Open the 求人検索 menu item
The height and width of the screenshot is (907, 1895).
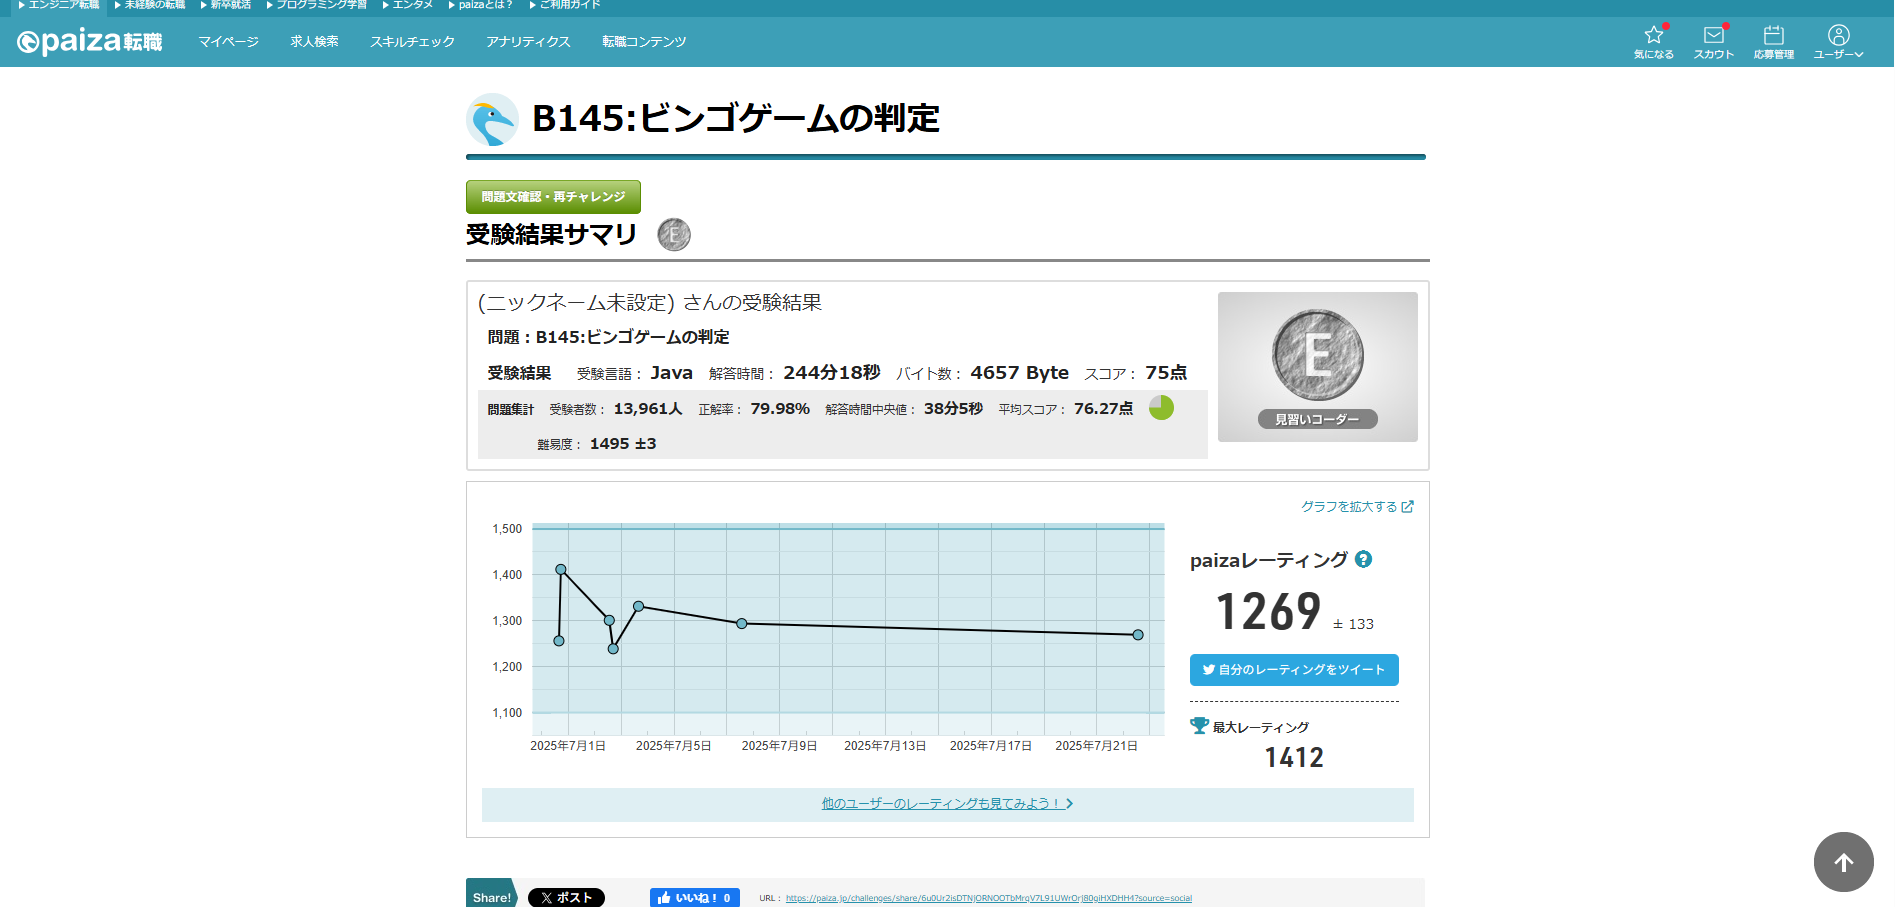pyautogui.click(x=314, y=42)
